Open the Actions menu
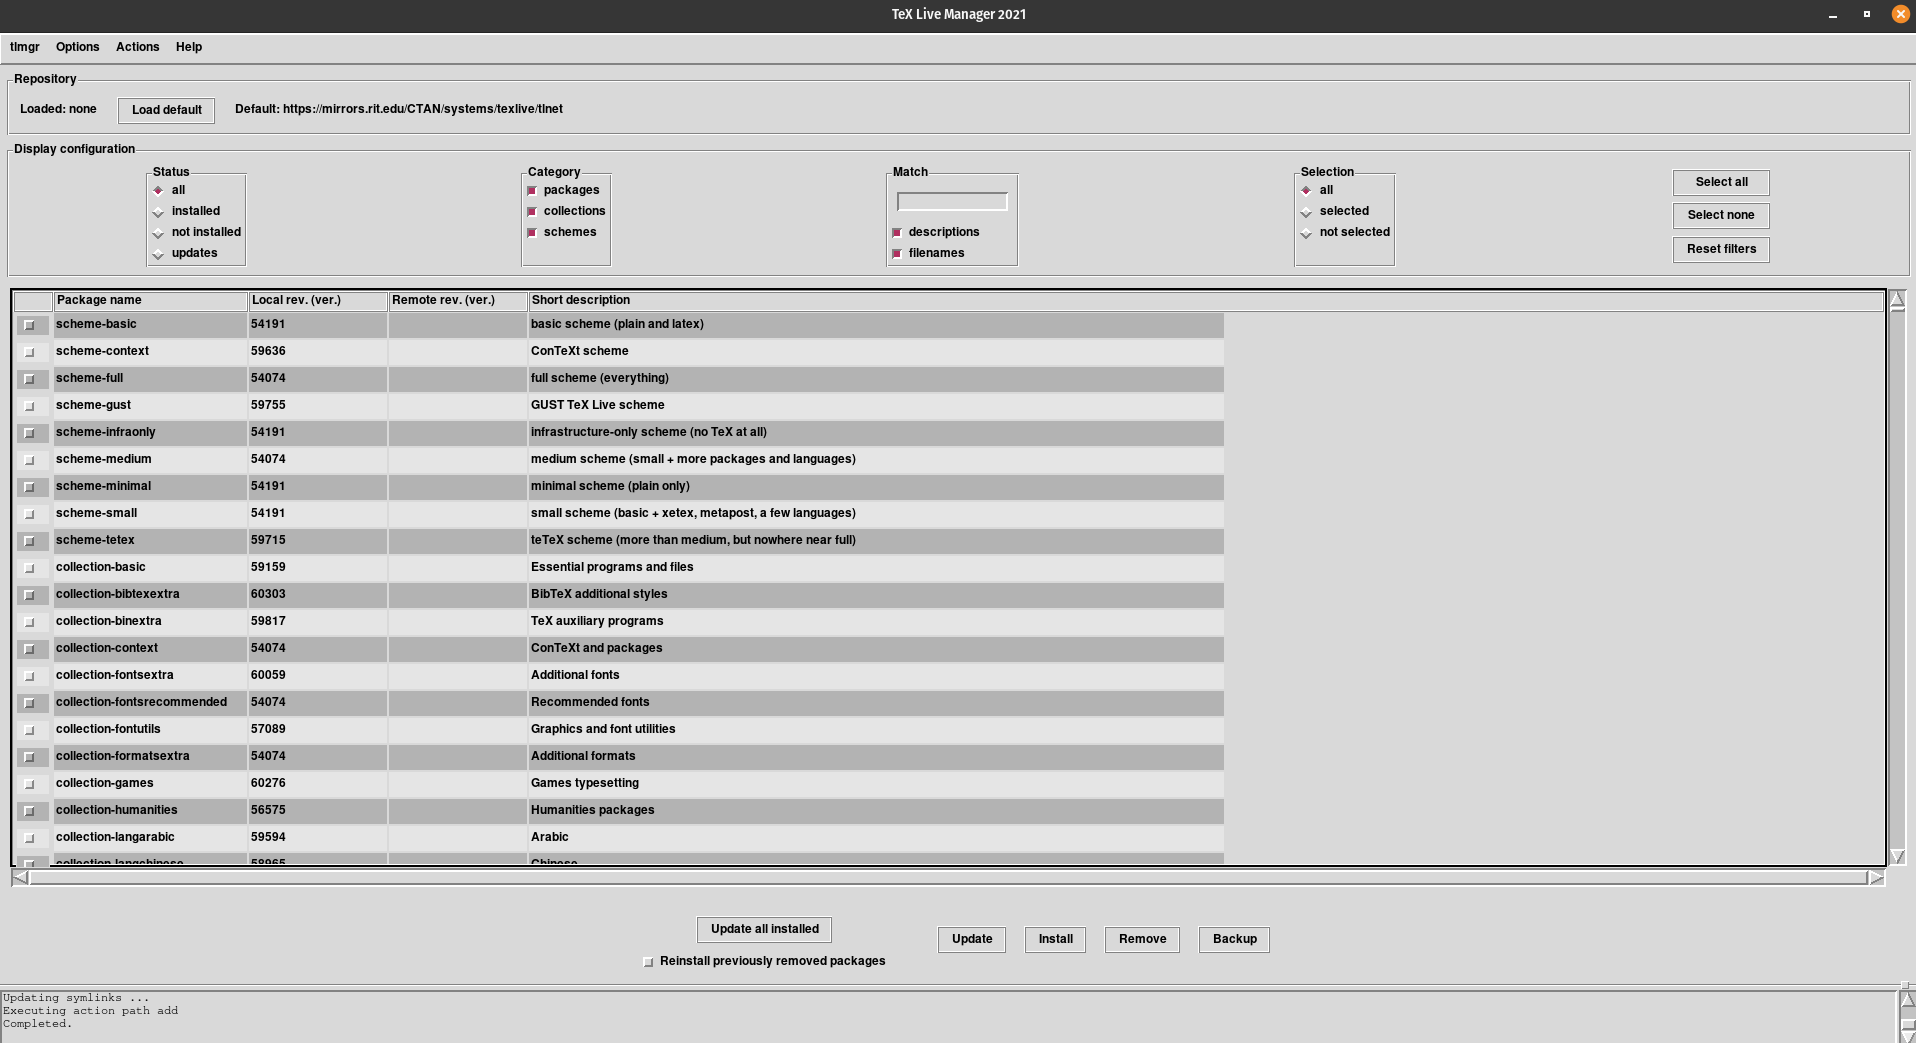This screenshot has height=1043, width=1916. pos(137,47)
